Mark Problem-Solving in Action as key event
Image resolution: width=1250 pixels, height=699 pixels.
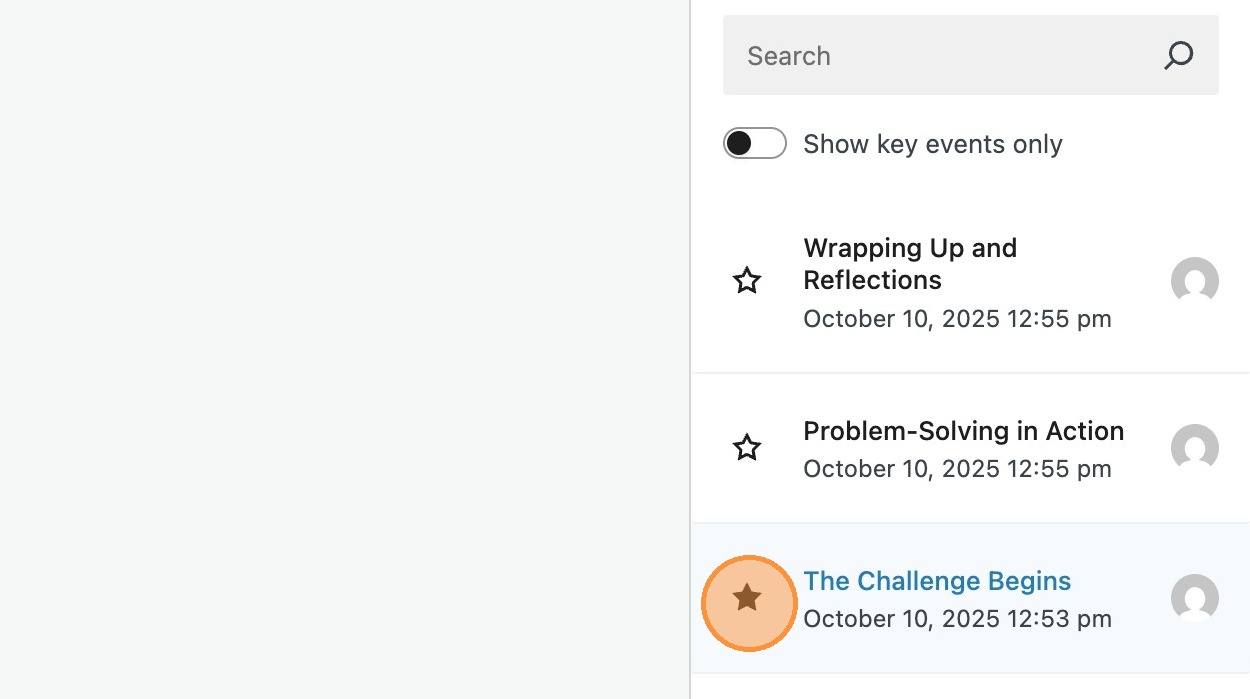(747, 448)
